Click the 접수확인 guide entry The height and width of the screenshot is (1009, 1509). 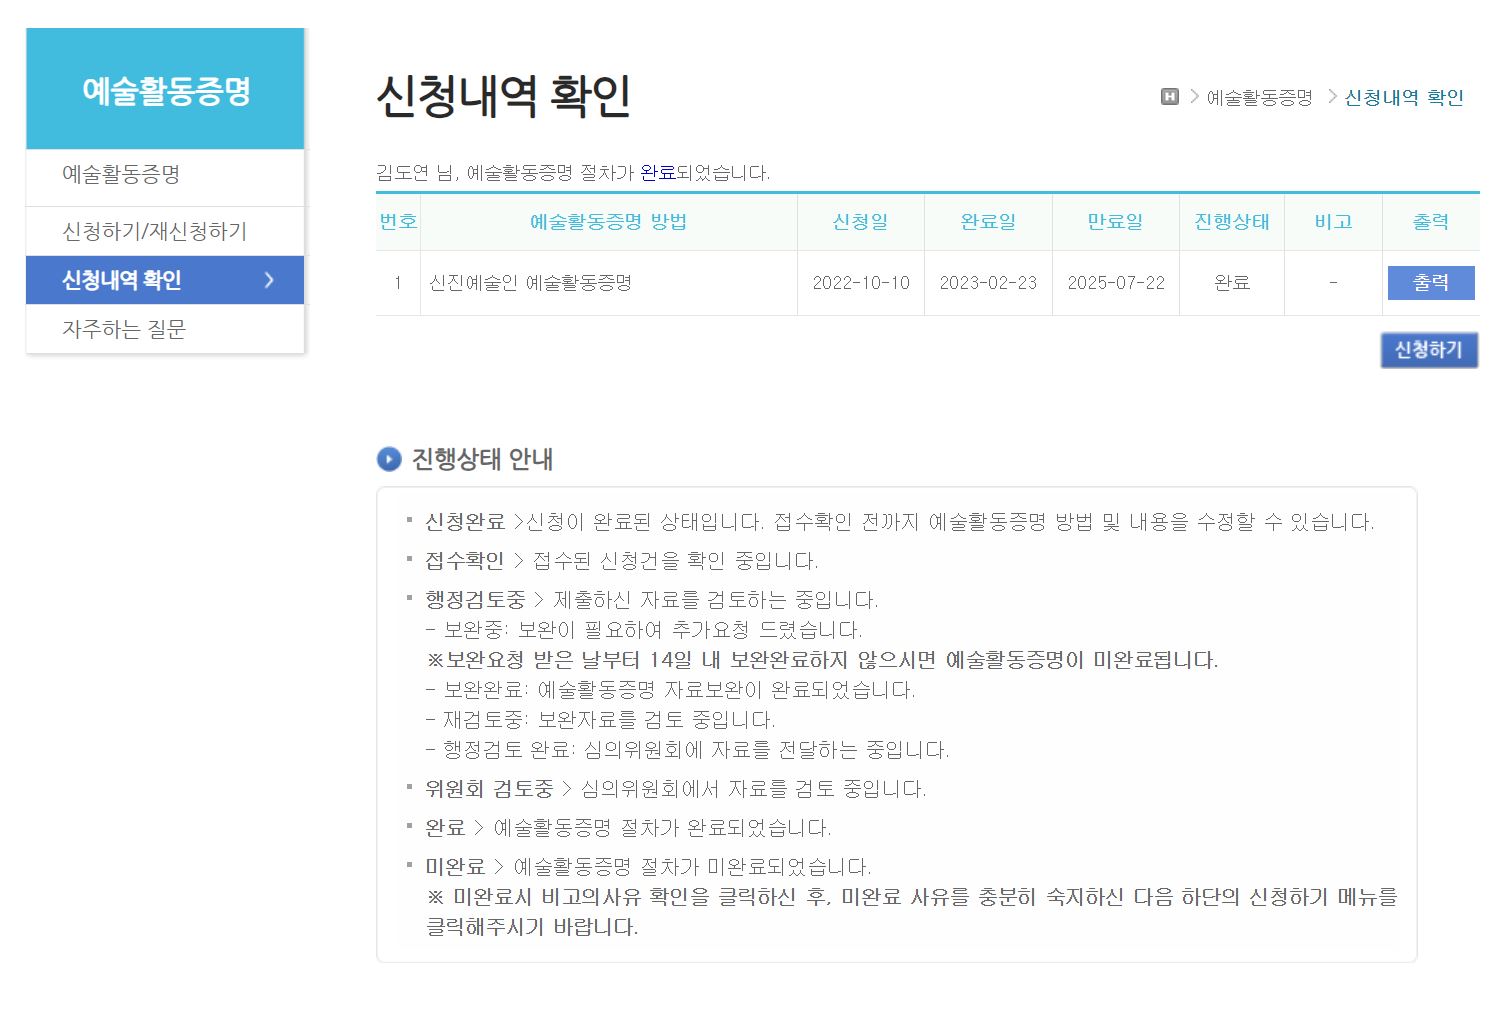(621, 561)
